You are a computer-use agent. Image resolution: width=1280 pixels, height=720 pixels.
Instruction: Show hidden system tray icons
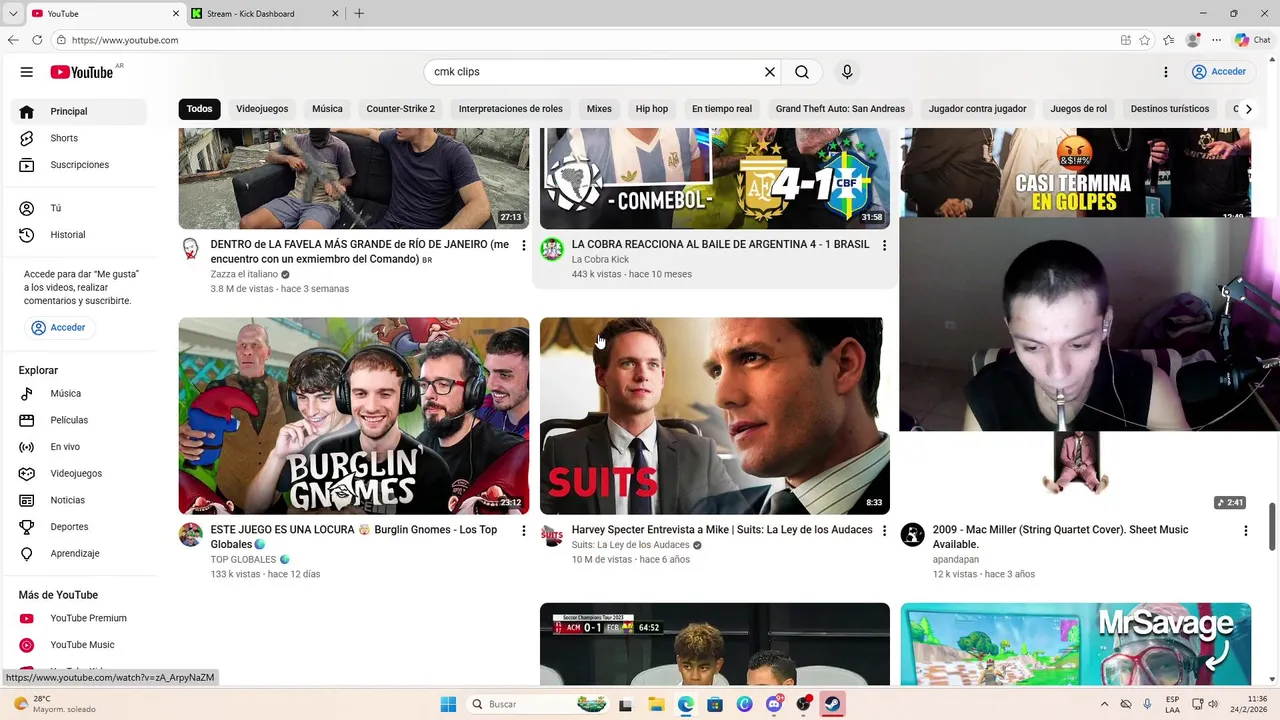click(x=1104, y=704)
